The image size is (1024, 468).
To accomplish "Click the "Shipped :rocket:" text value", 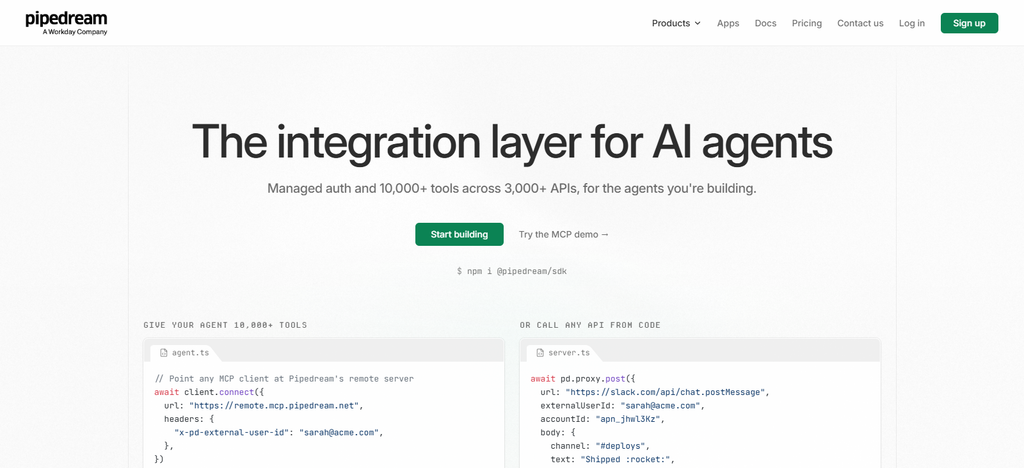I will click(x=626, y=460).
